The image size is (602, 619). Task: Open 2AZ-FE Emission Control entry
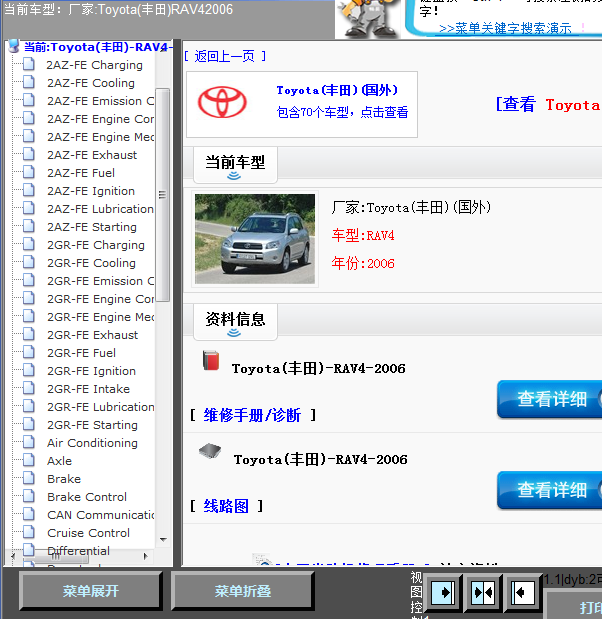point(100,101)
